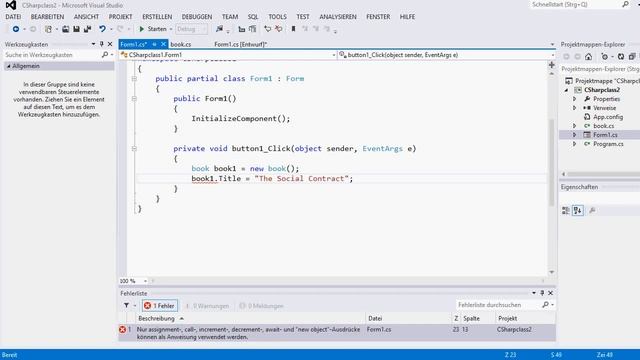Toggle the 0 Warnungen filter button
The height and width of the screenshot is (360, 640).
pos(207,306)
